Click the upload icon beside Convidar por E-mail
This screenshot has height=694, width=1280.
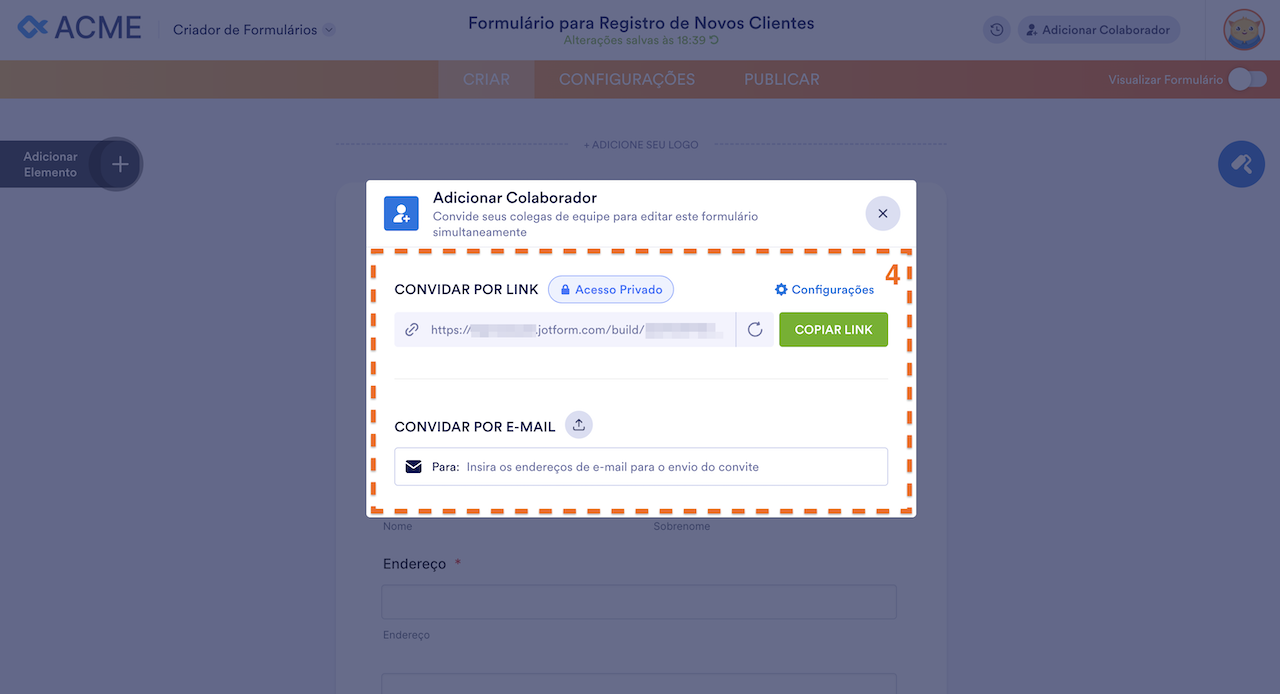[x=579, y=425]
